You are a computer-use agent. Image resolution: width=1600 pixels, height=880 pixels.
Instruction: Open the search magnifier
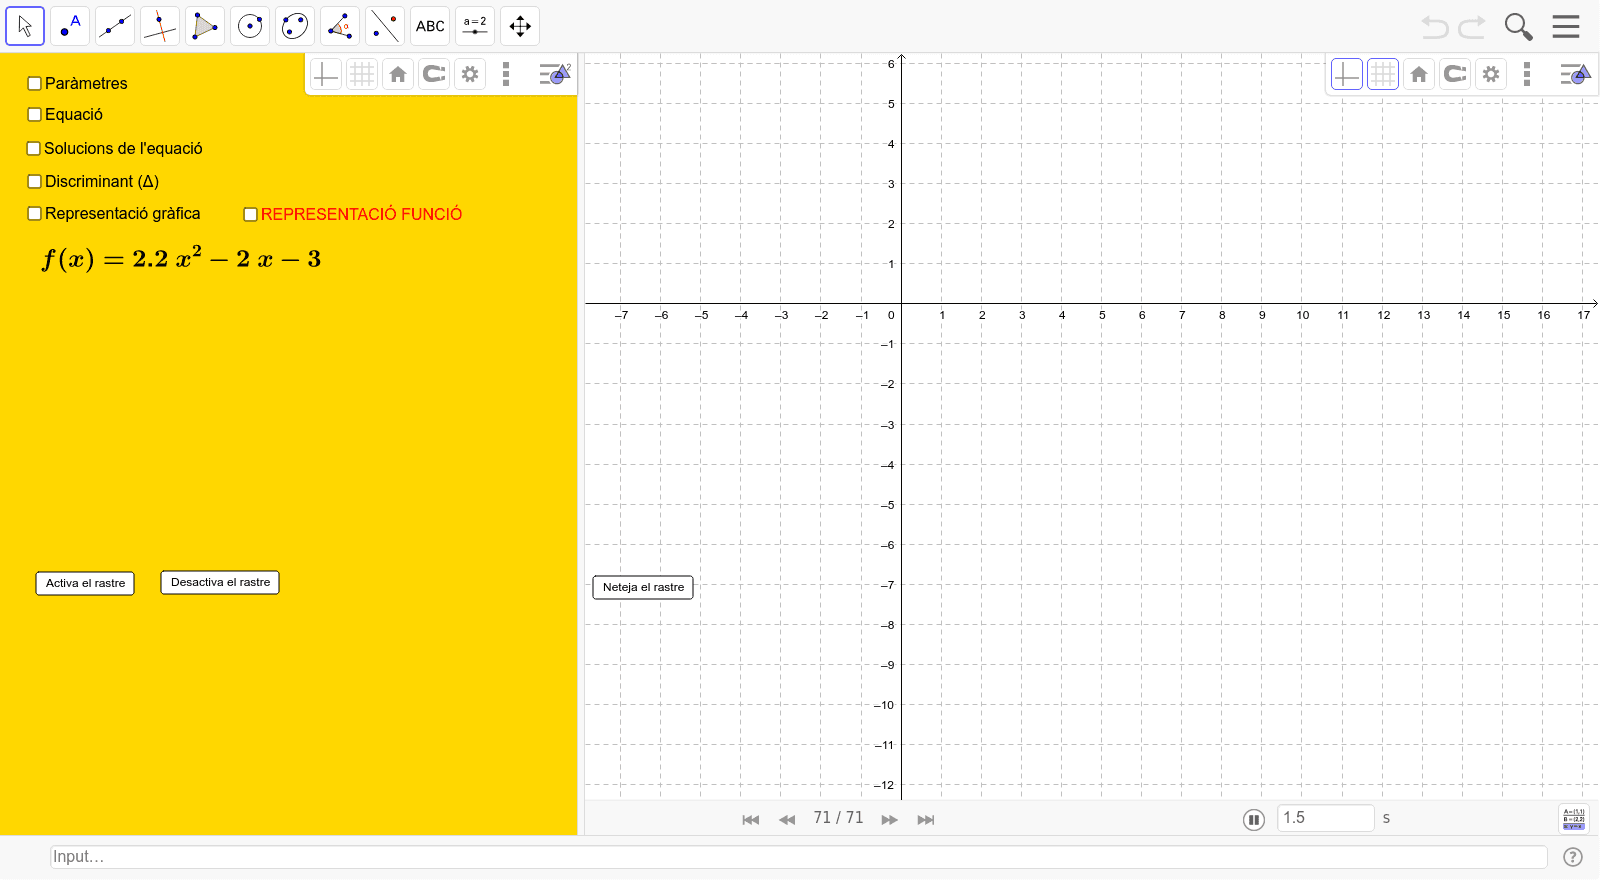point(1518,27)
